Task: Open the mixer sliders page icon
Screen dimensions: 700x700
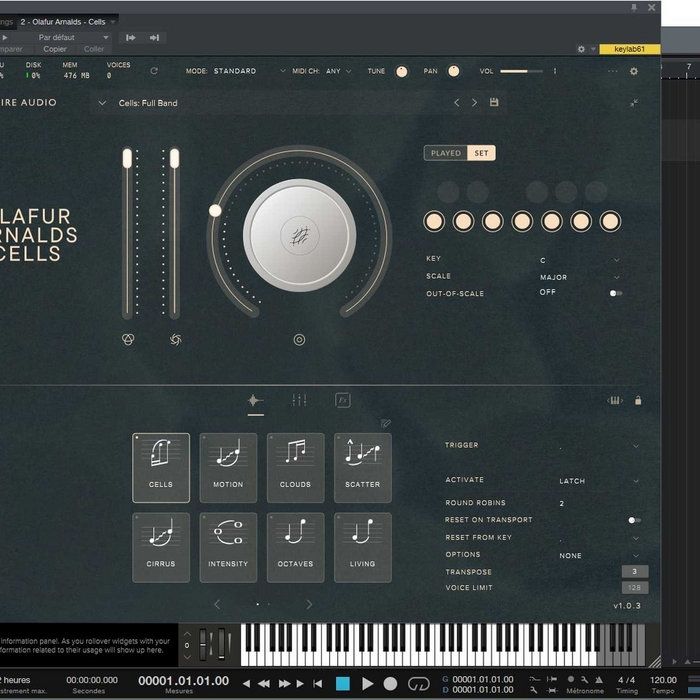Action: click(299, 400)
